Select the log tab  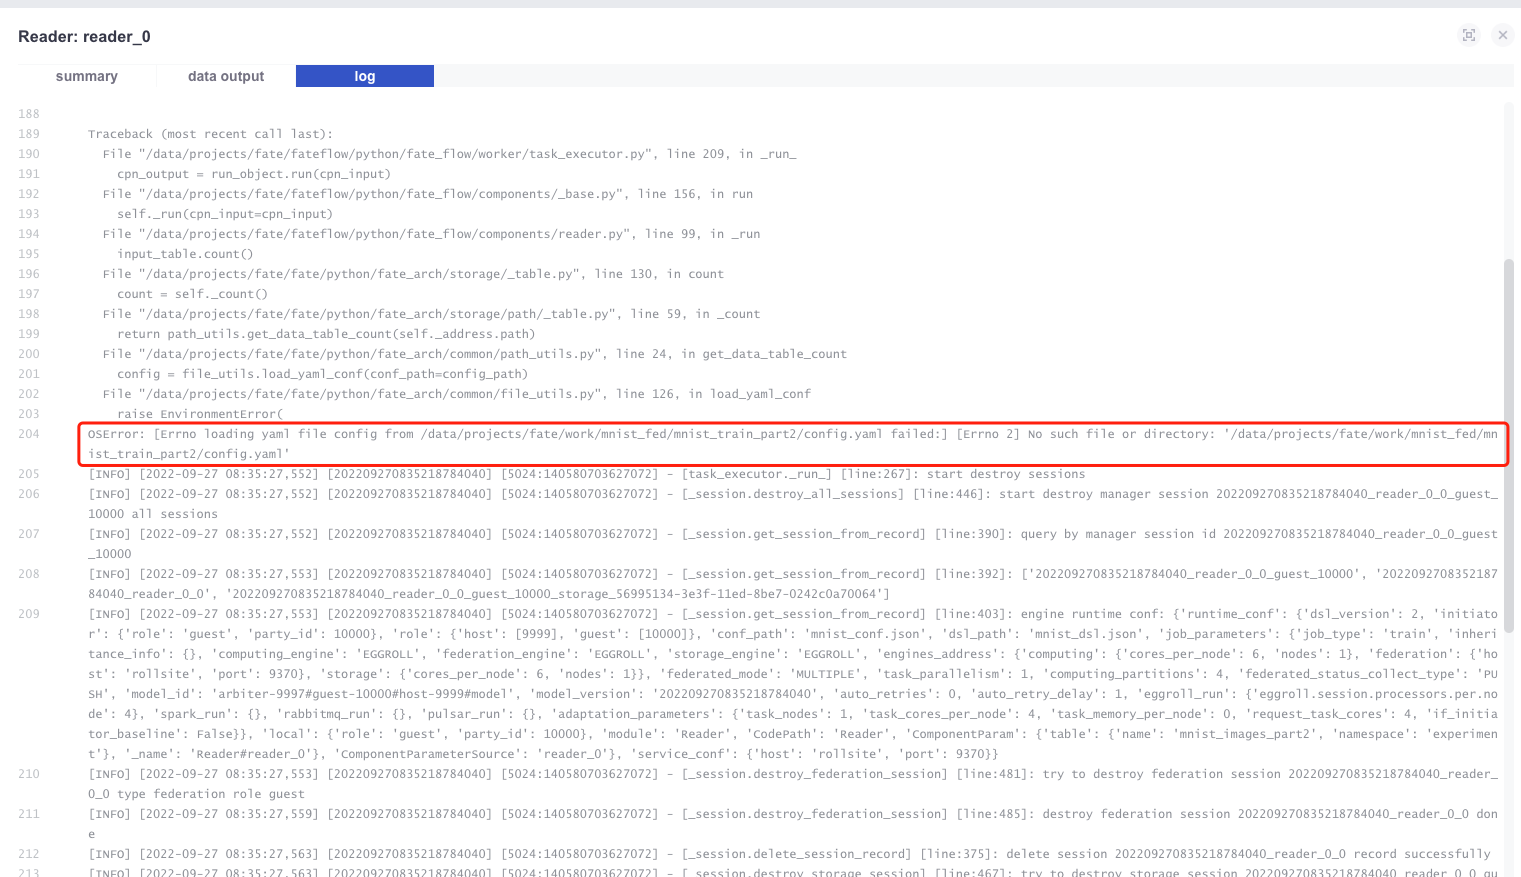click(365, 76)
